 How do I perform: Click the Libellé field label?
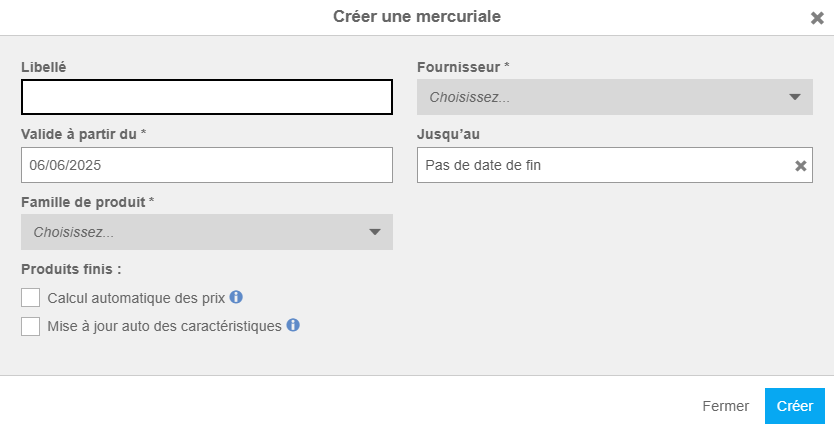coord(44,67)
